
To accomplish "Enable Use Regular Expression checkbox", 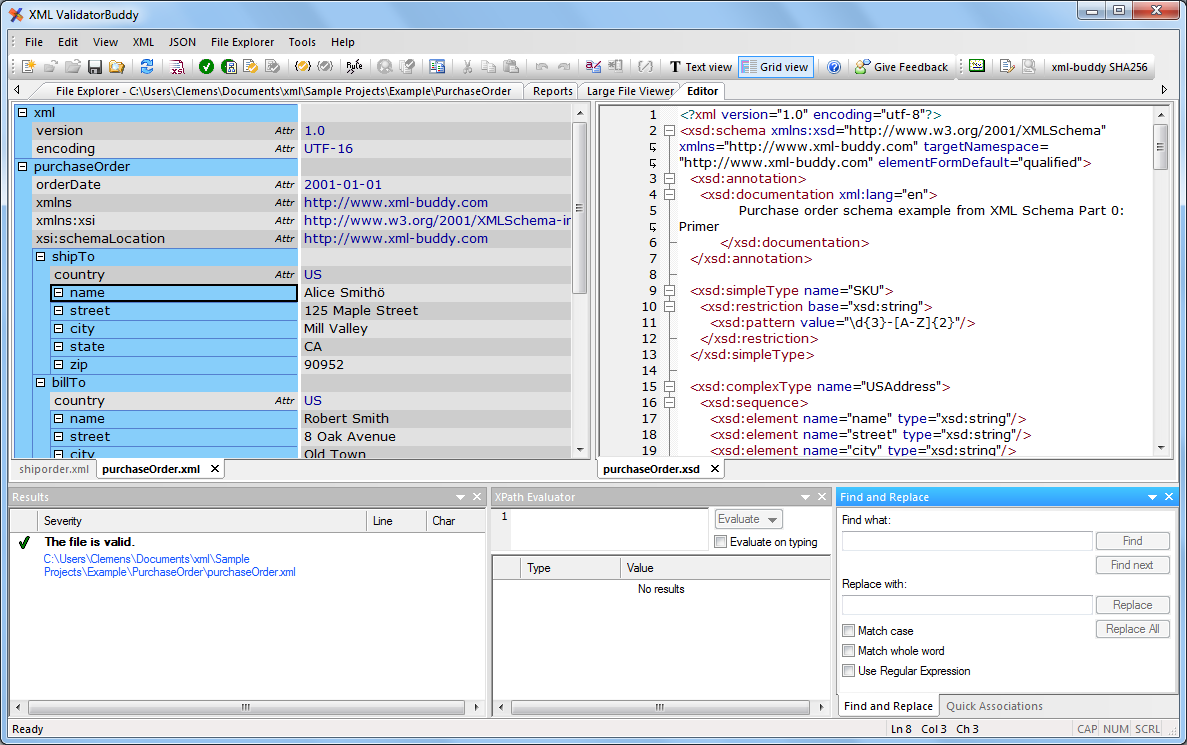I will pos(849,671).
